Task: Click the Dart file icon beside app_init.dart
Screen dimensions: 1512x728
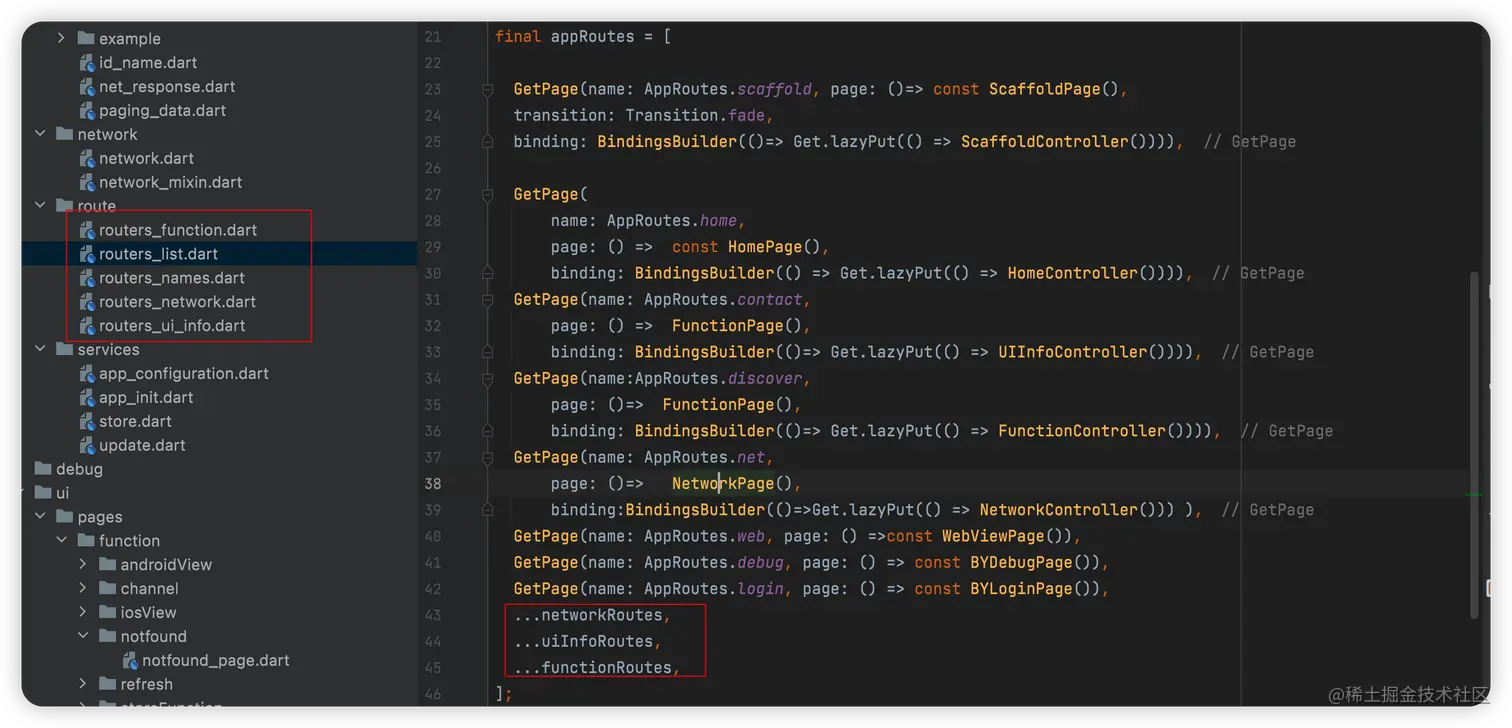Action: (x=87, y=397)
